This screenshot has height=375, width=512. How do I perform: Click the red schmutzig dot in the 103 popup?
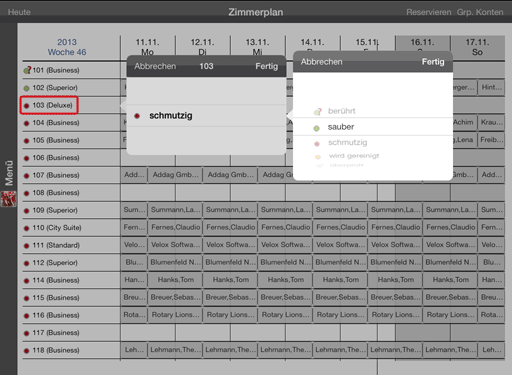(x=137, y=116)
